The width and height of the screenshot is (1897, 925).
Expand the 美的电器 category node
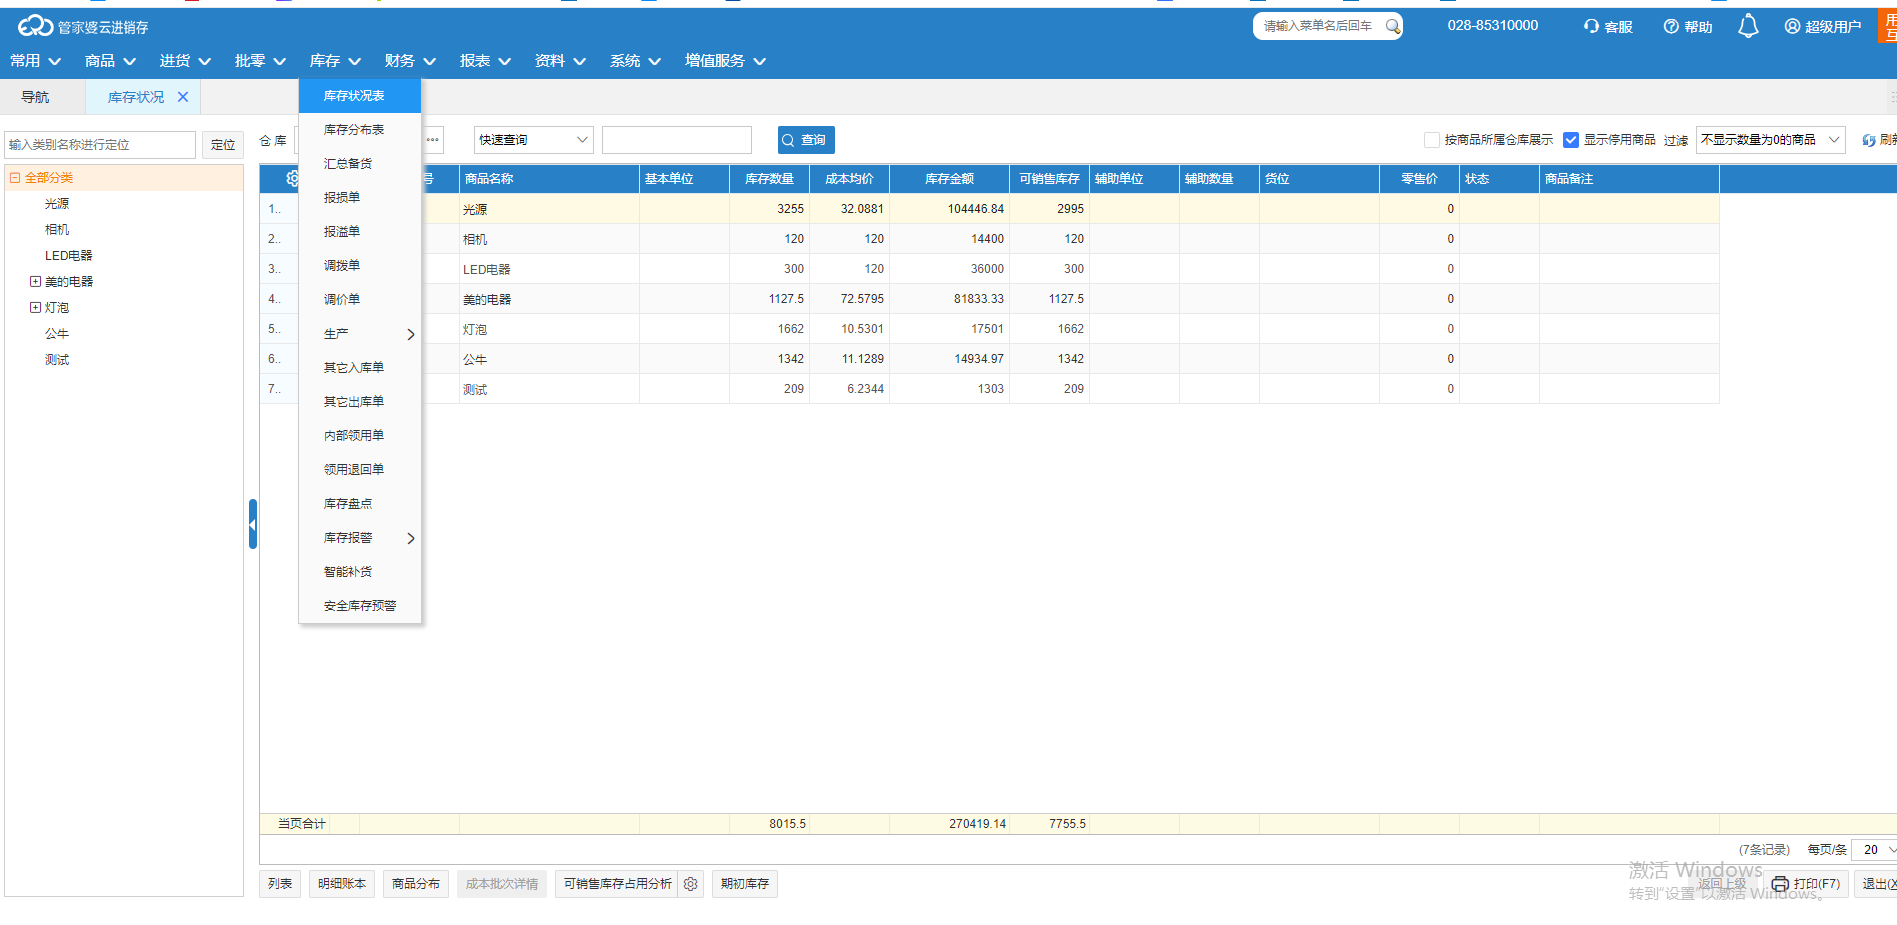pos(35,282)
